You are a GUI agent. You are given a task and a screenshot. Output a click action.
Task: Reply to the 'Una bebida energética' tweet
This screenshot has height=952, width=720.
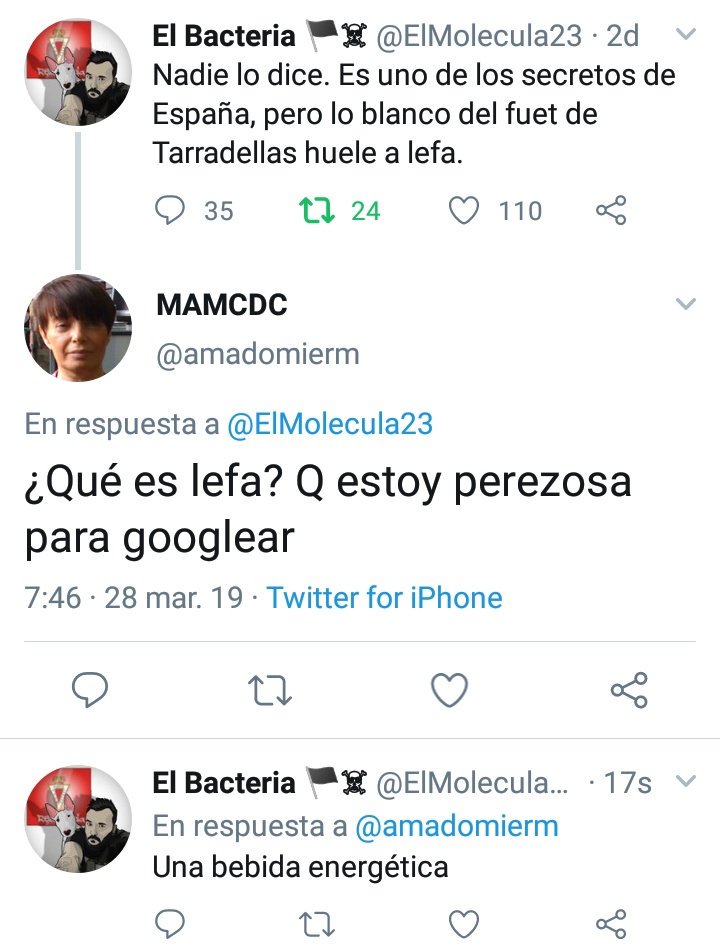[170, 924]
